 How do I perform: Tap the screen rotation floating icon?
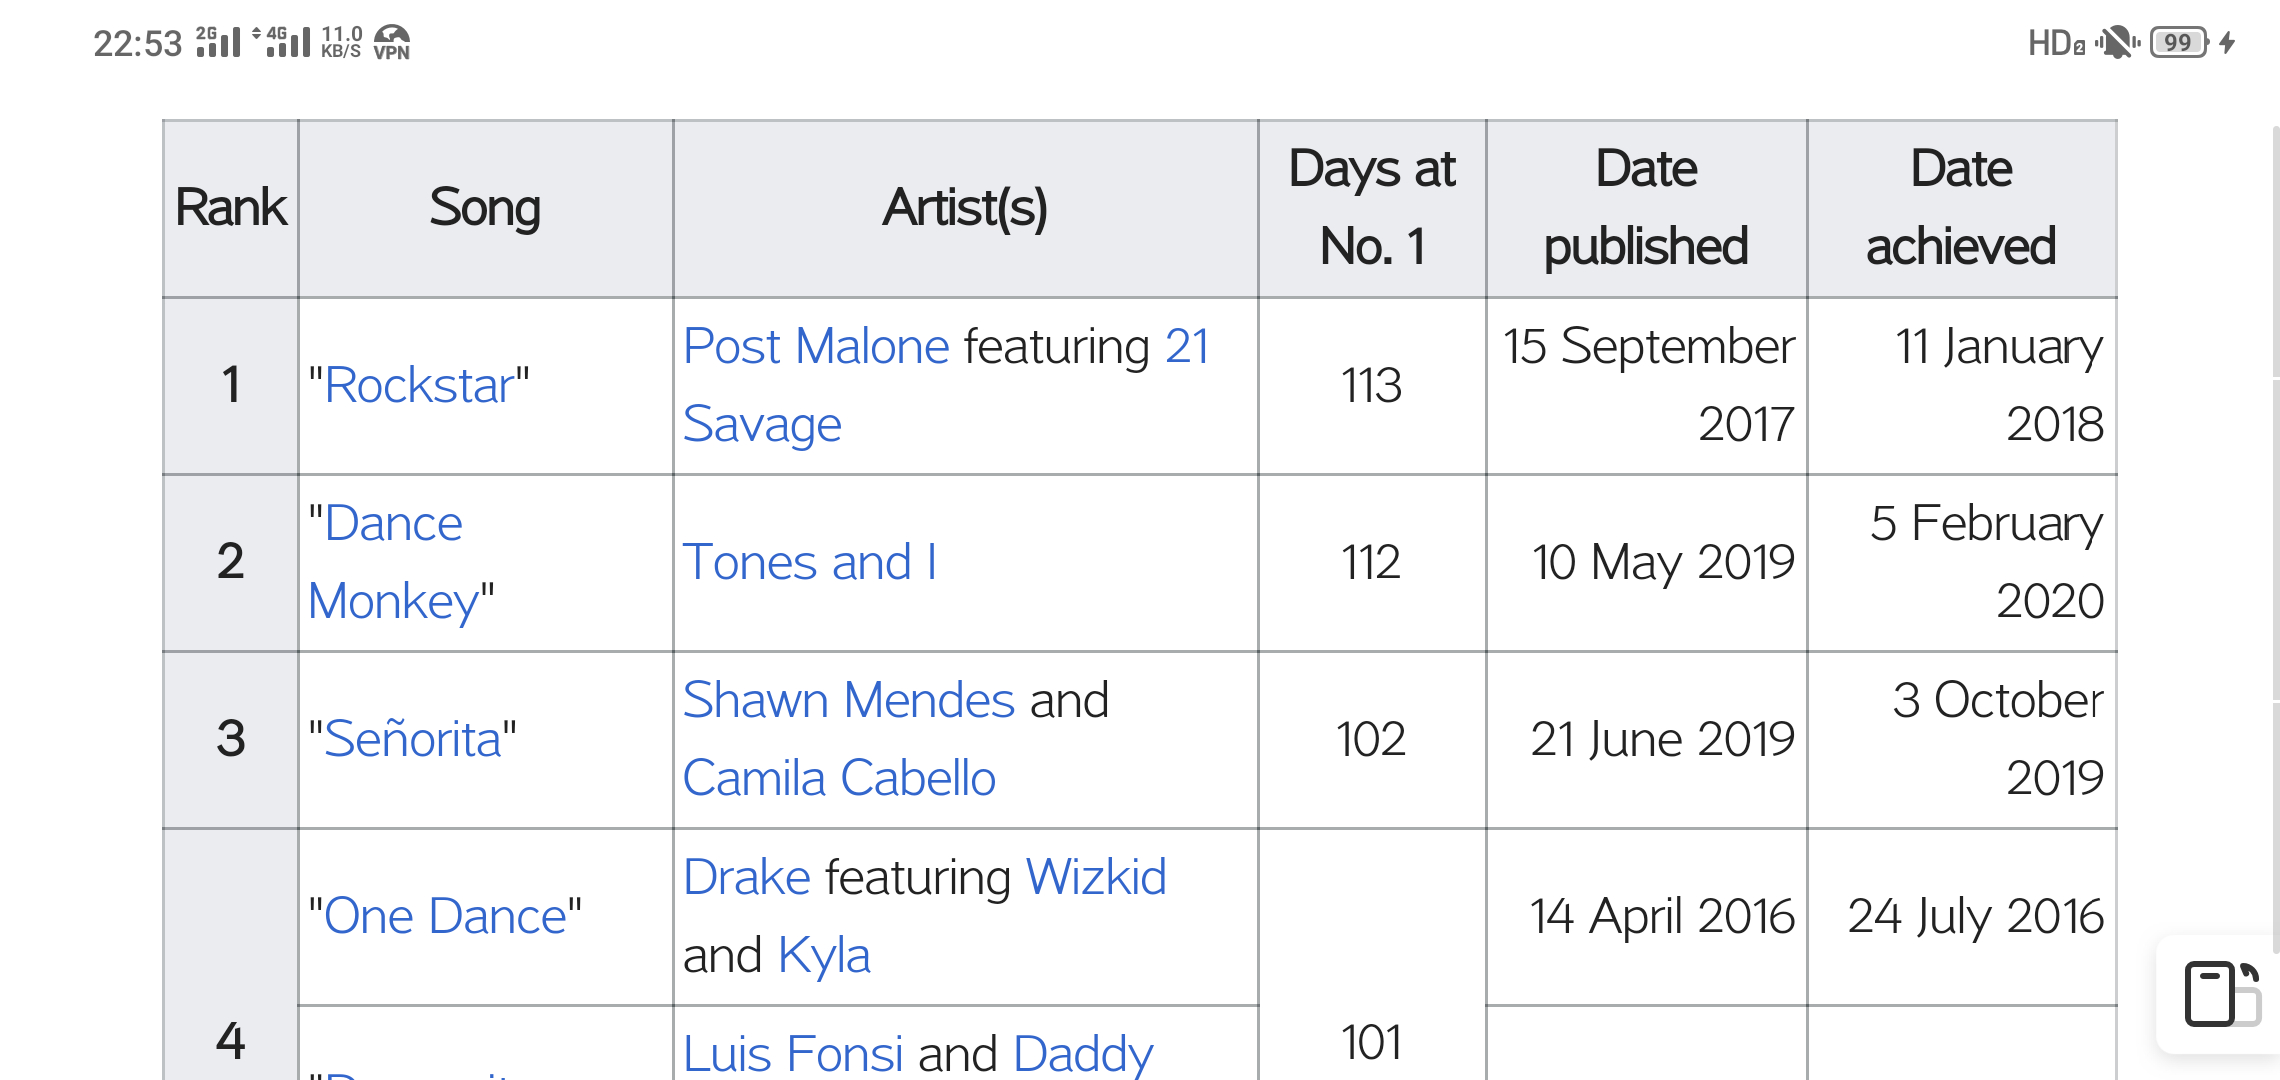coord(2222,993)
